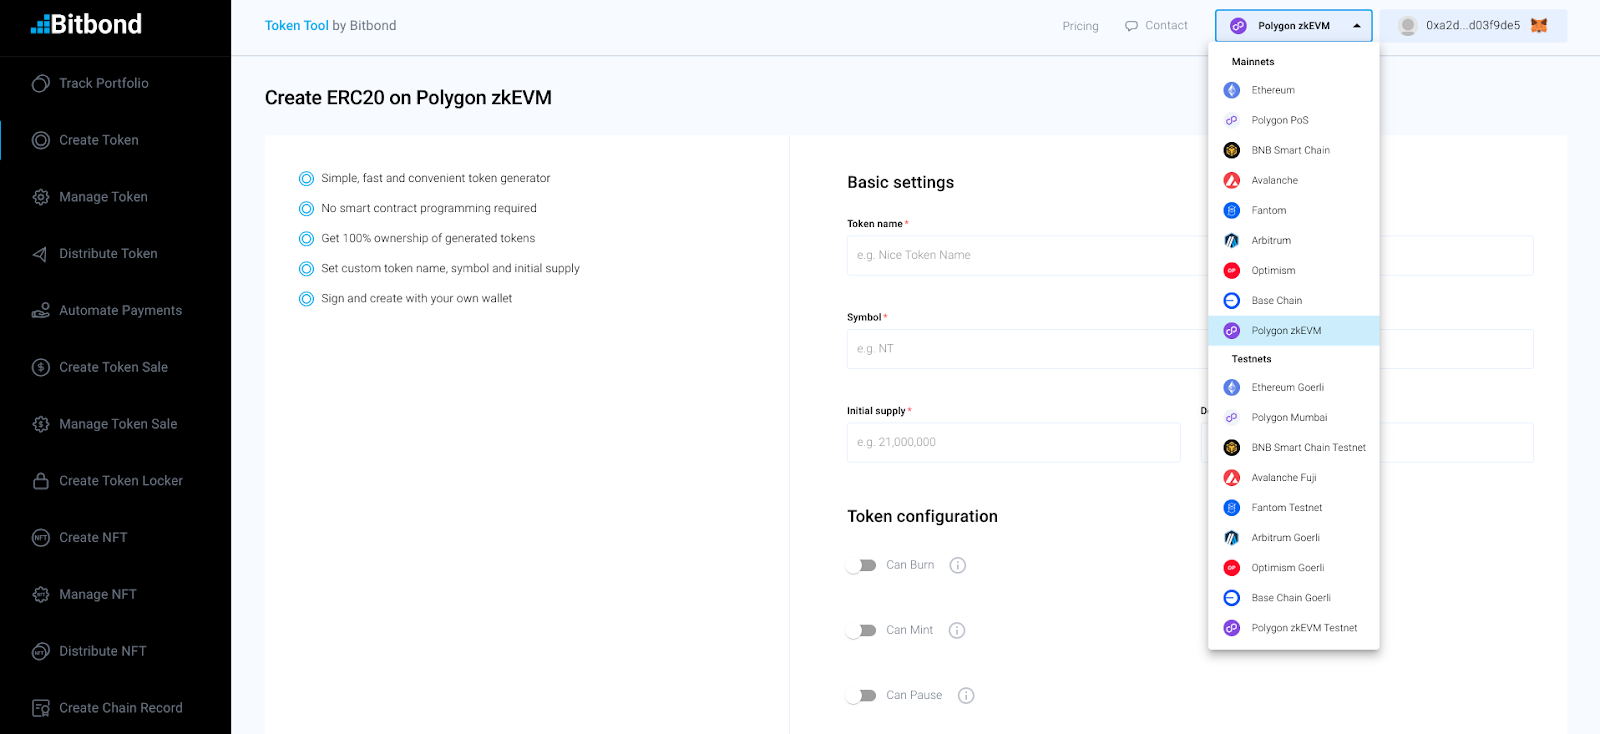Click the Initial supply input field
The width and height of the screenshot is (1600, 734).
(1013, 442)
